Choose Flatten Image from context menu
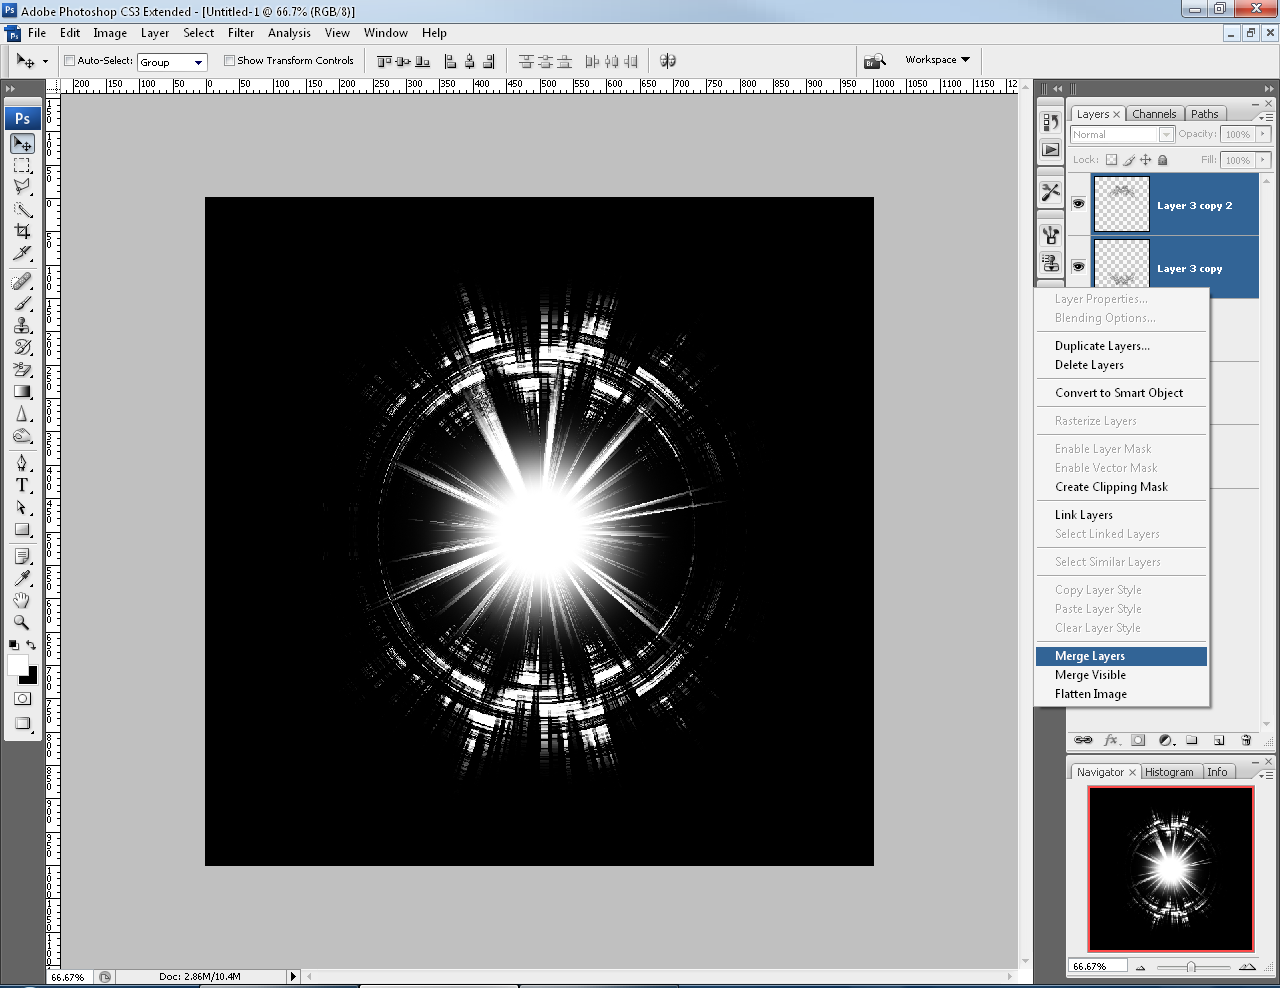Screen dimensions: 1280x988 pyautogui.click(x=1090, y=693)
